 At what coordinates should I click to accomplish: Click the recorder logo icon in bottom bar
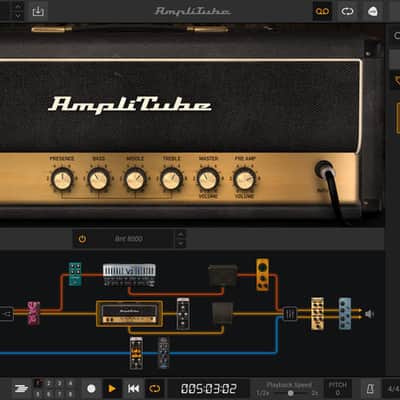click(x=21, y=389)
